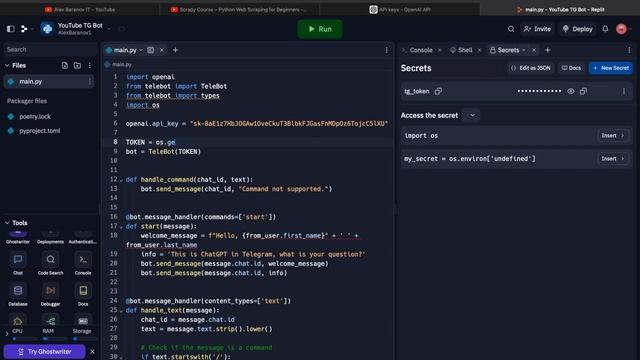
Task: Open the main.py file row options menu
Action: pyautogui.click(x=90, y=82)
